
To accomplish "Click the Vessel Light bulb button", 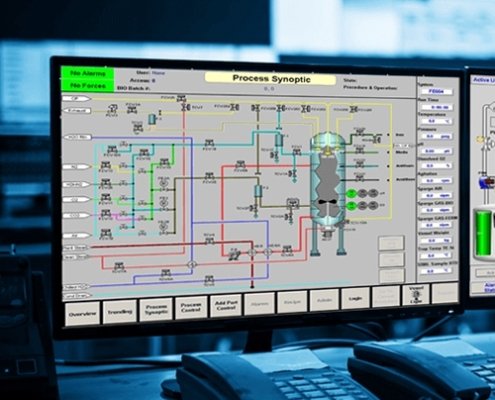I will coord(416,295).
